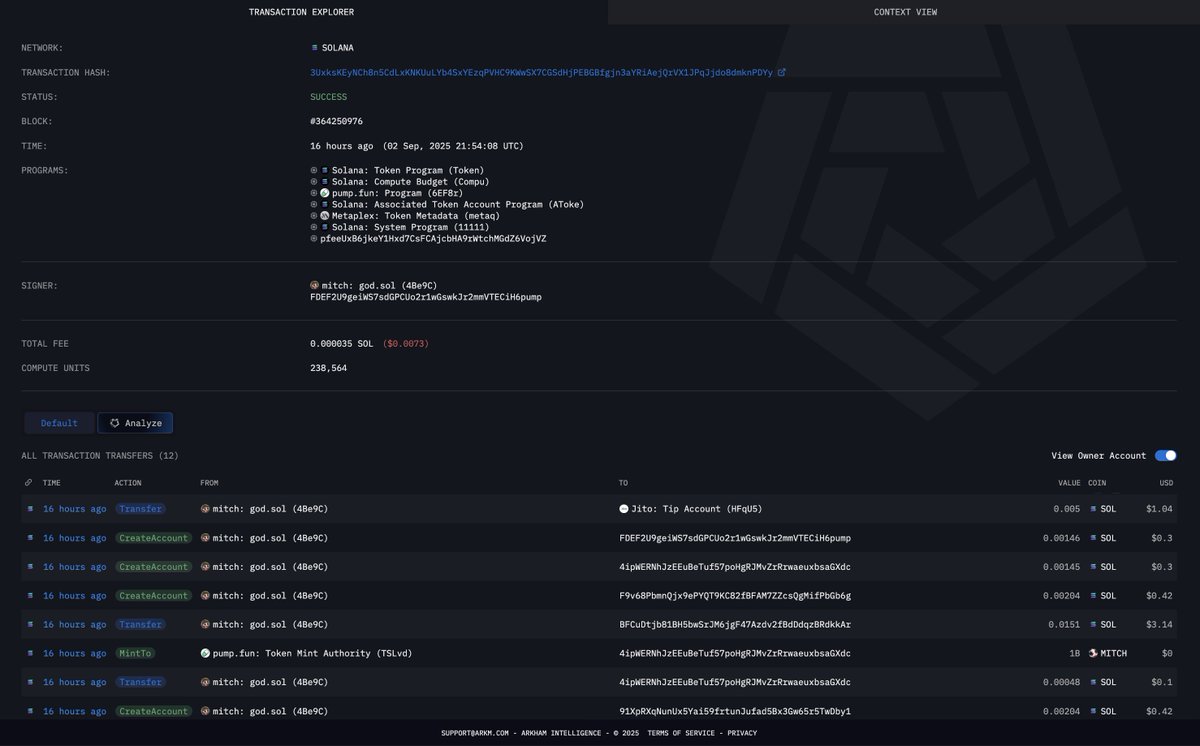
Task: Open recipient address BFCuDtjb81BH5bwSrJM6jgF47
Action: pos(735,625)
